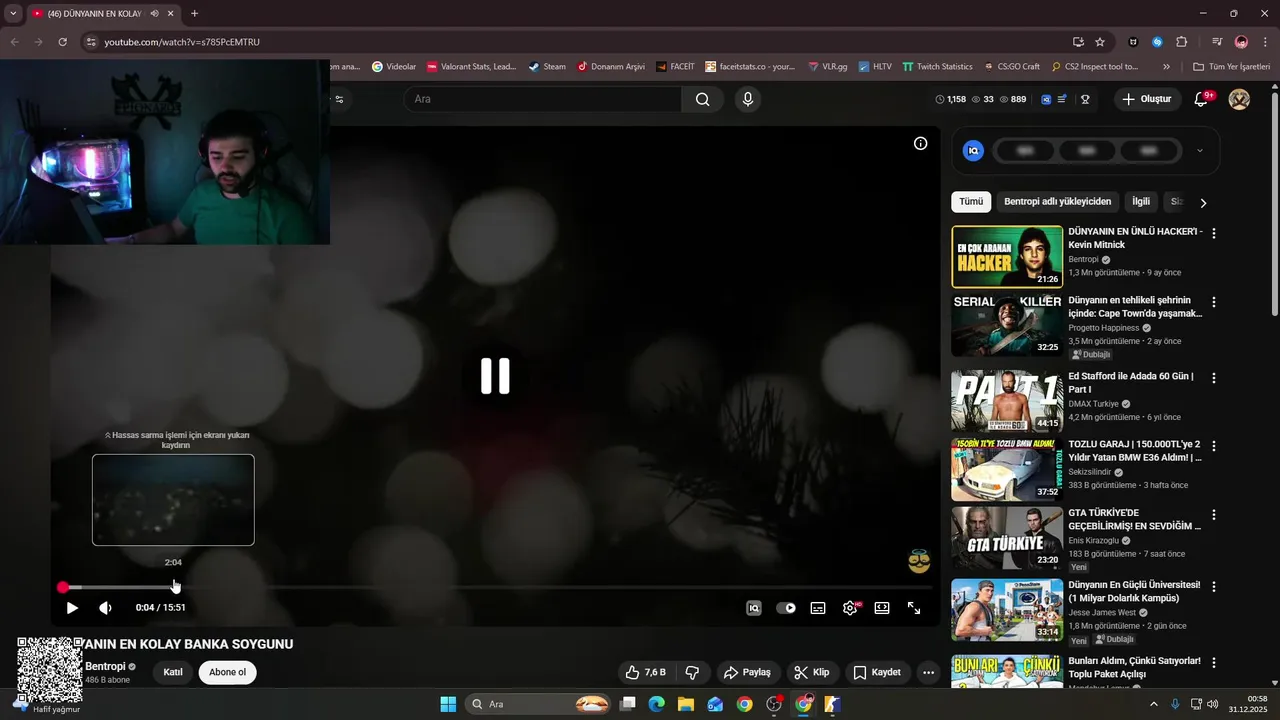Toggle subtitles in the video player
Screen dimensions: 1280x720
click(x=818, y=608)
